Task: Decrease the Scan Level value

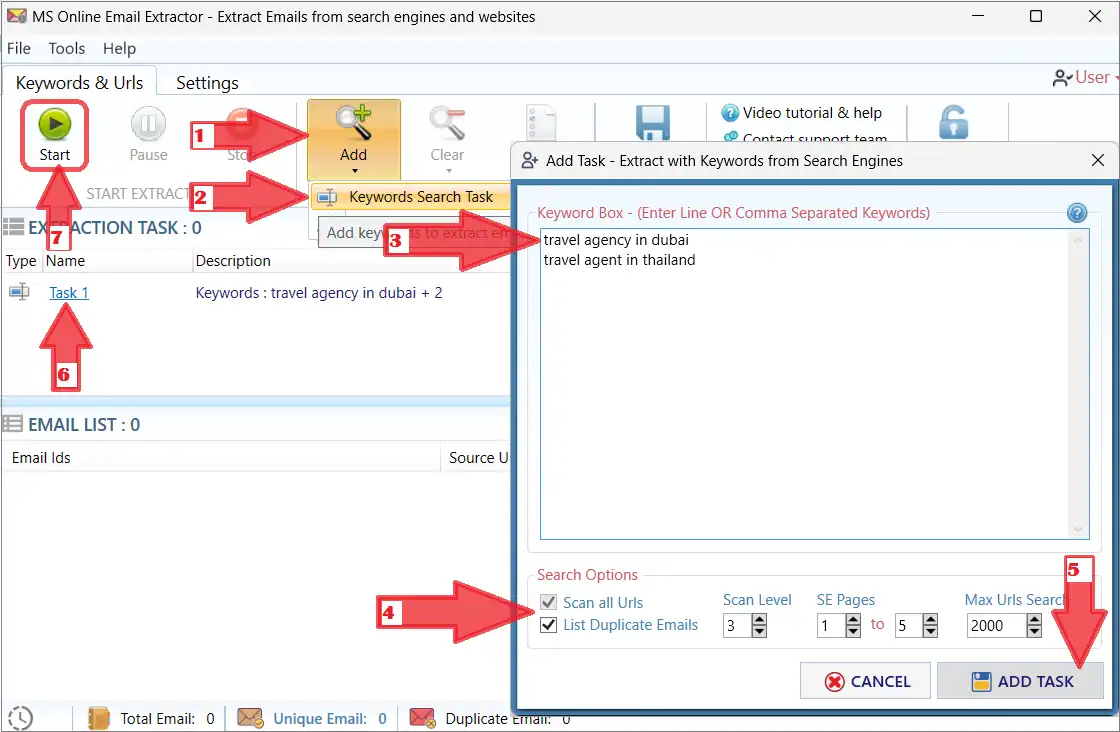Action: (759, 631)
